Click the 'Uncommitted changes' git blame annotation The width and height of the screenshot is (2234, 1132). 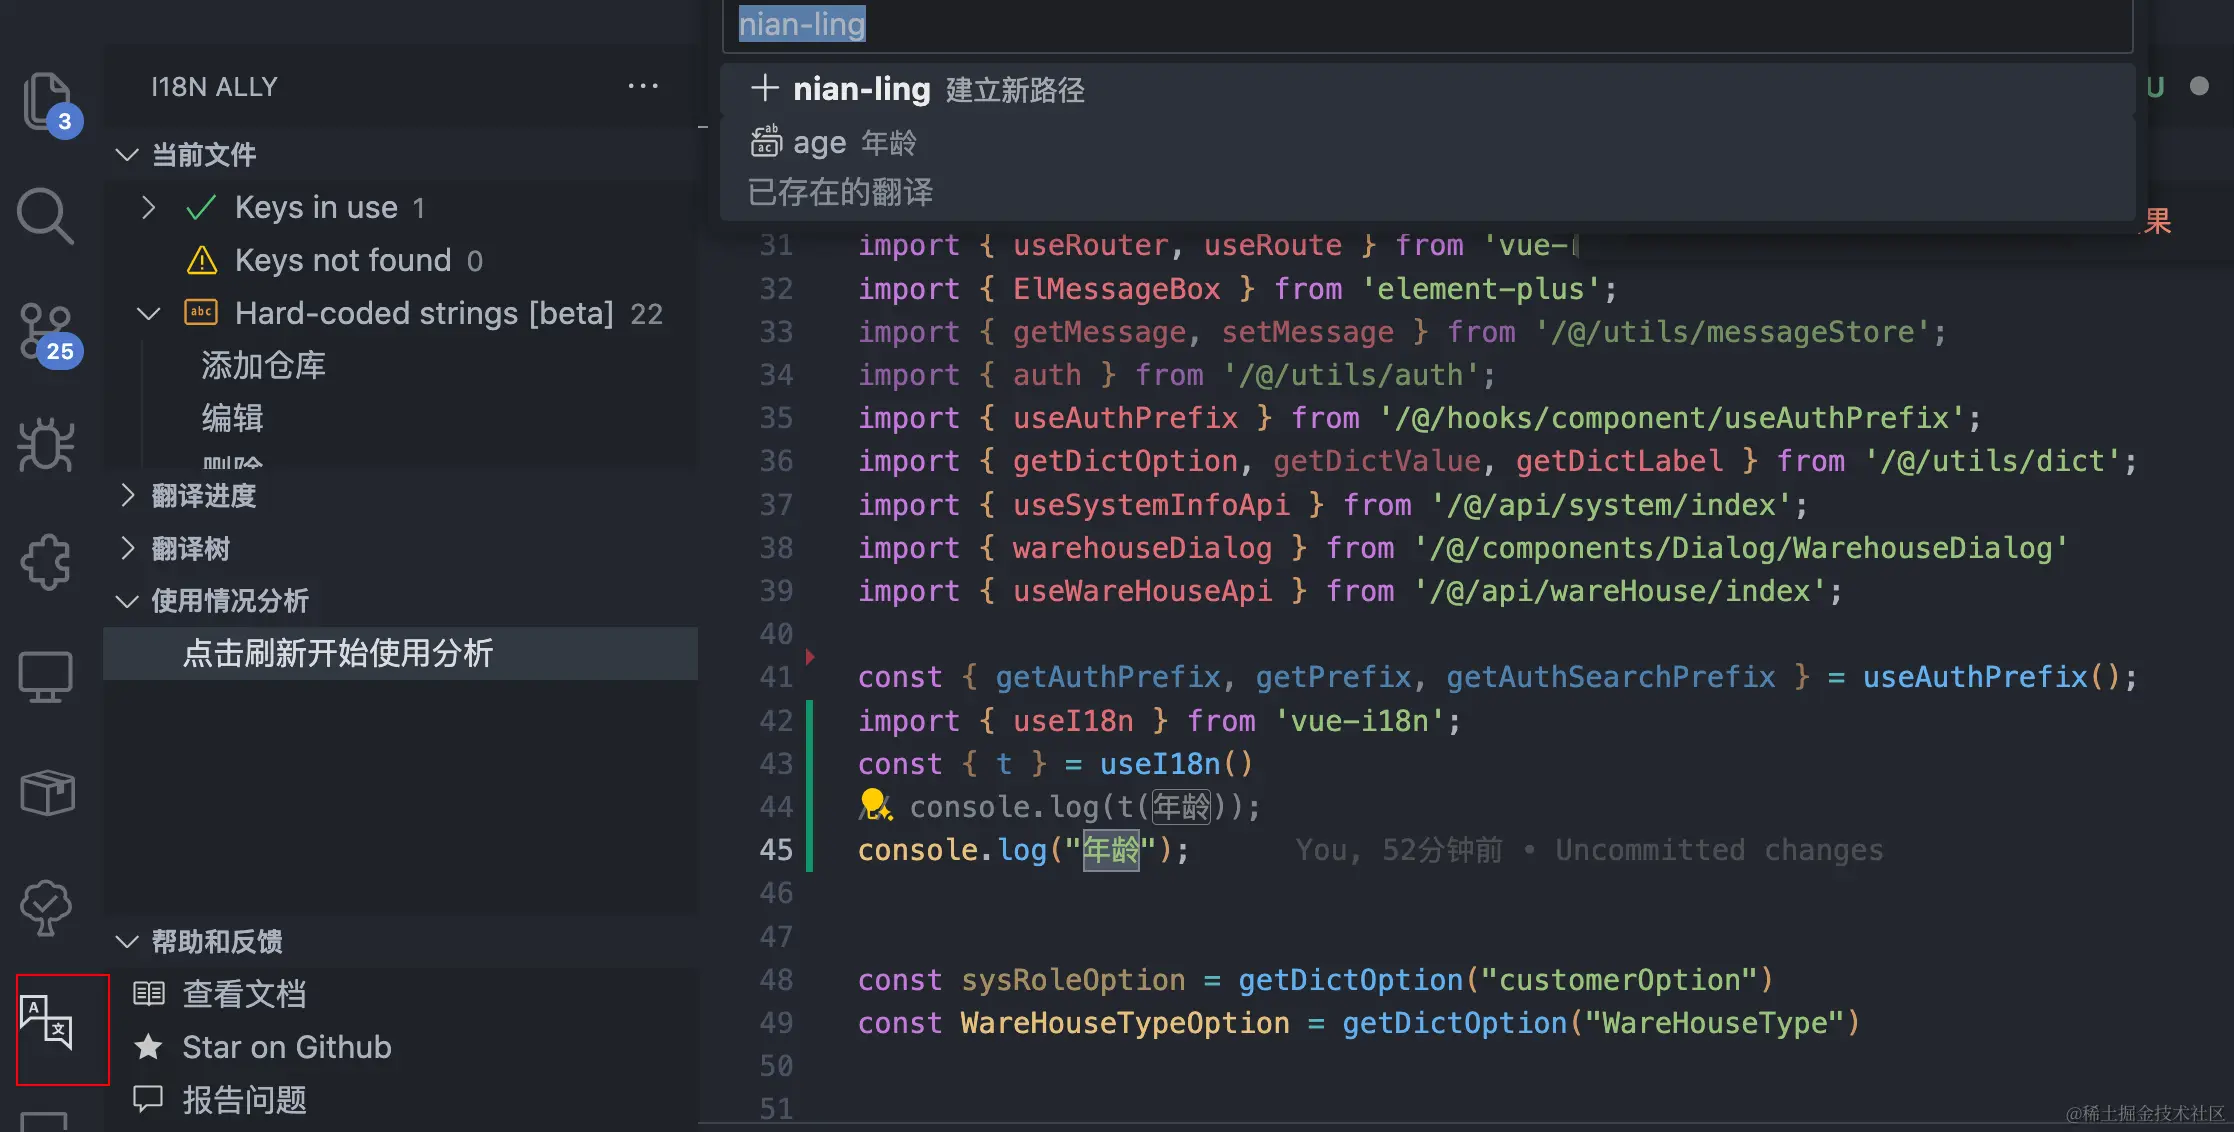(1719, 849)
